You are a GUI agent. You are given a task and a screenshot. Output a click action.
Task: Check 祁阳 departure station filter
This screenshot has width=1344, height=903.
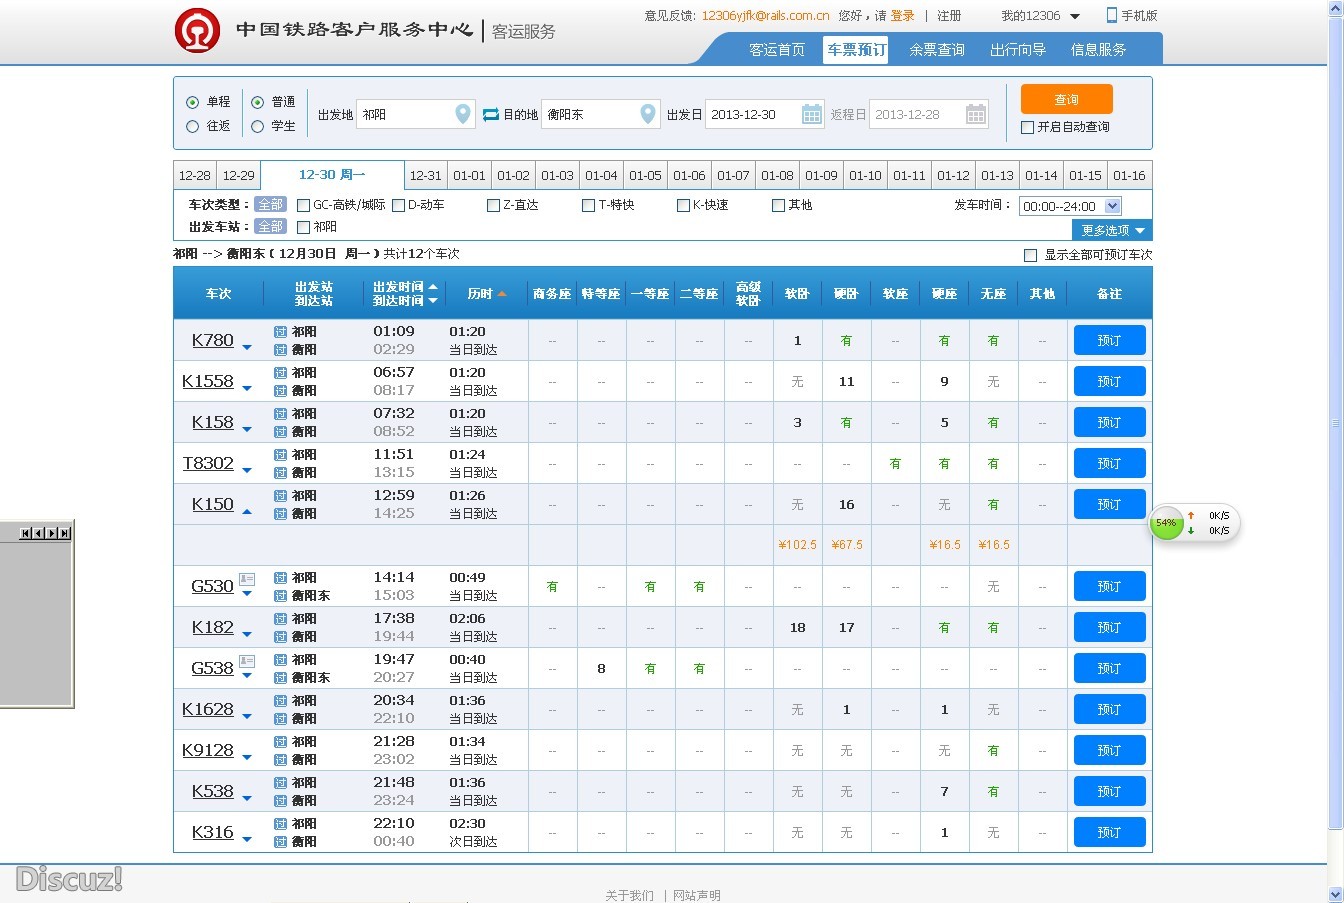tap(304, 227)
